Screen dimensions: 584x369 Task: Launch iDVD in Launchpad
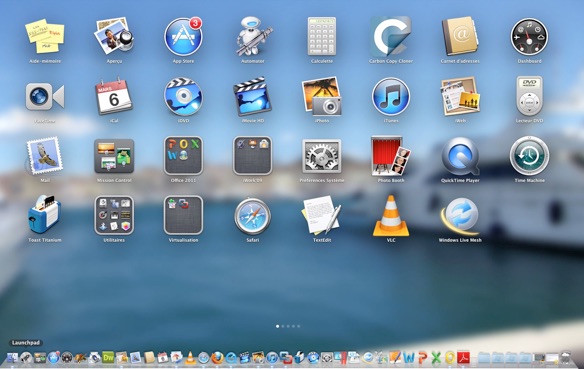[x=183, y=96]
